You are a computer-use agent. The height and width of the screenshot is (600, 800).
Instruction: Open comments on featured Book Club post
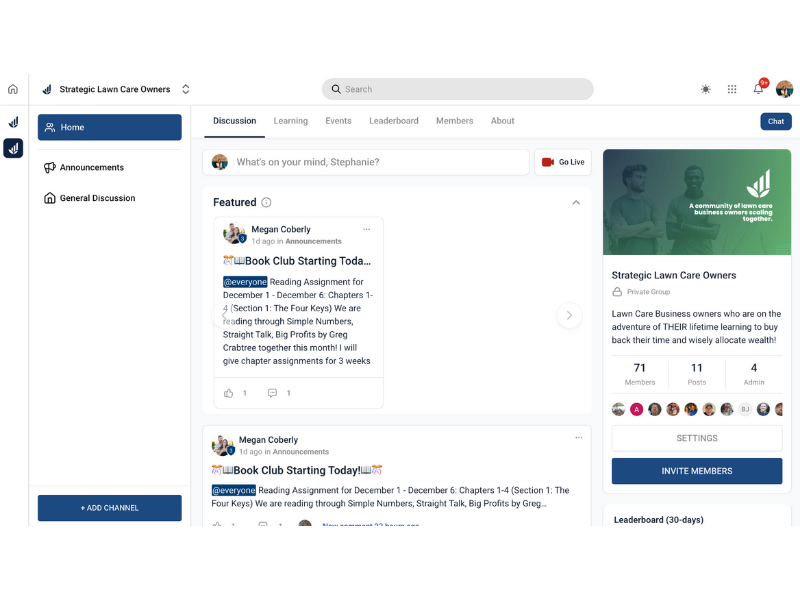coord(272,393)
